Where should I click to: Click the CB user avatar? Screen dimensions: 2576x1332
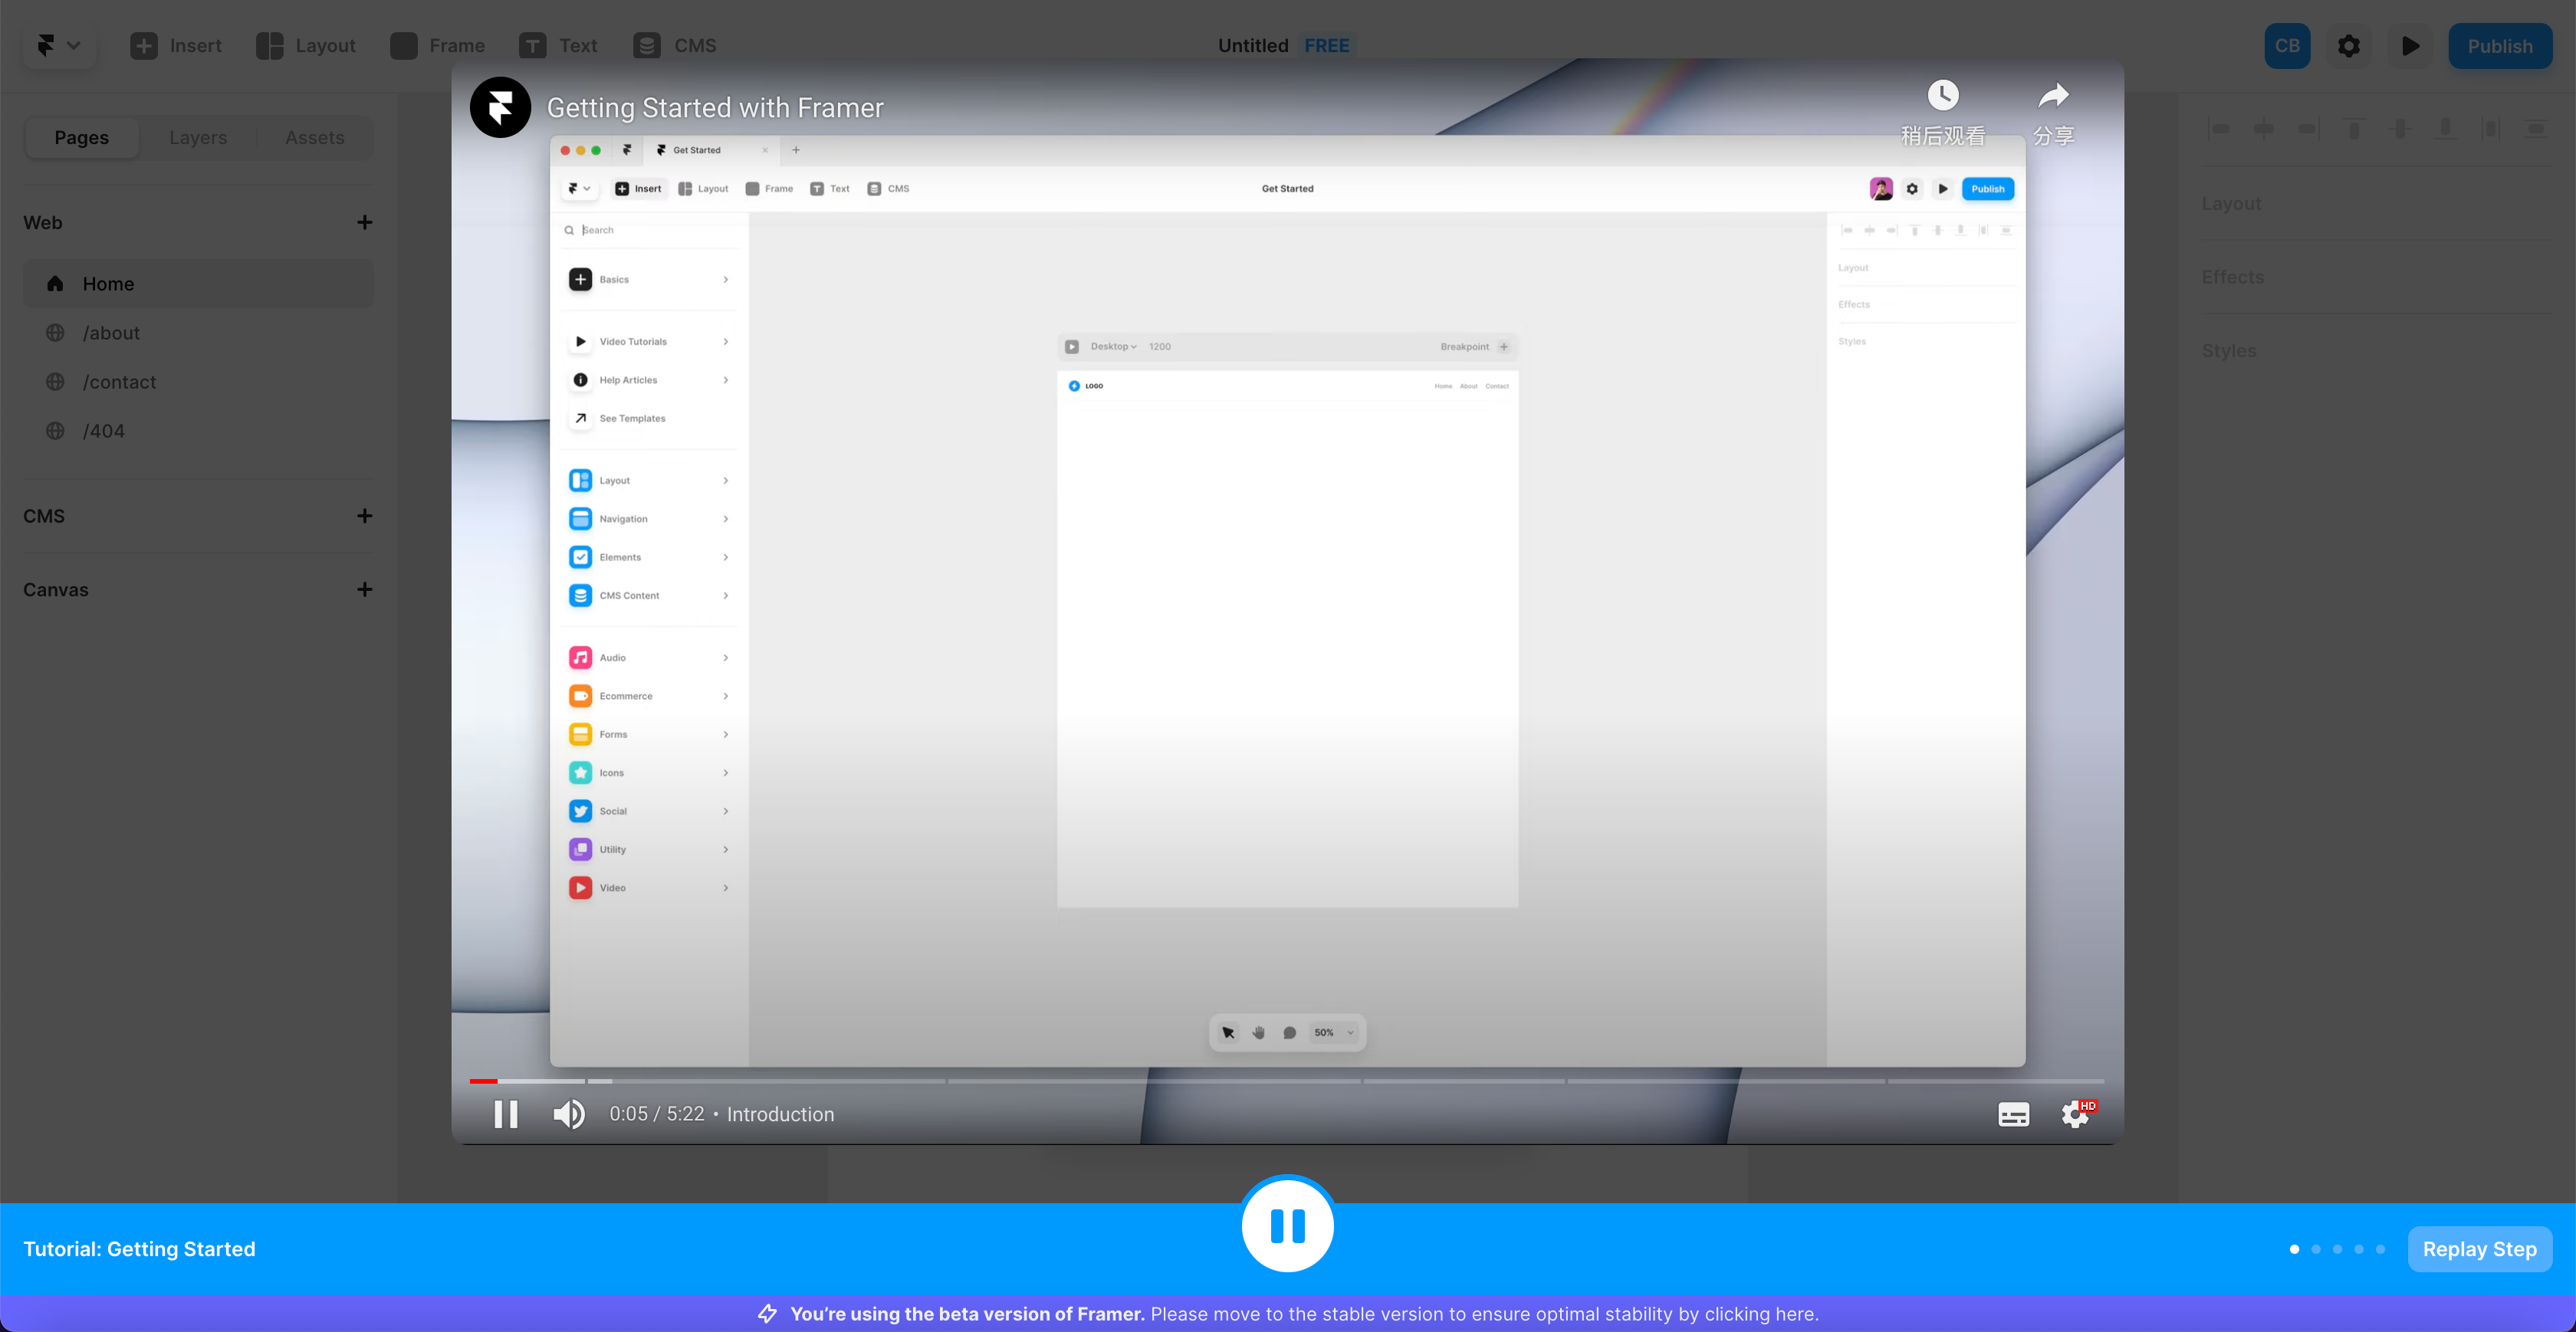2287,46
